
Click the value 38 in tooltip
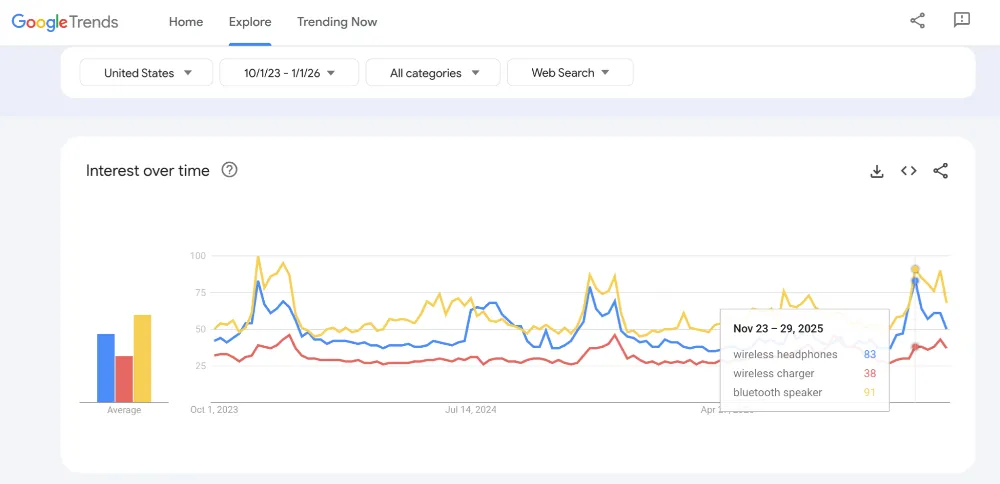[870, 373]
